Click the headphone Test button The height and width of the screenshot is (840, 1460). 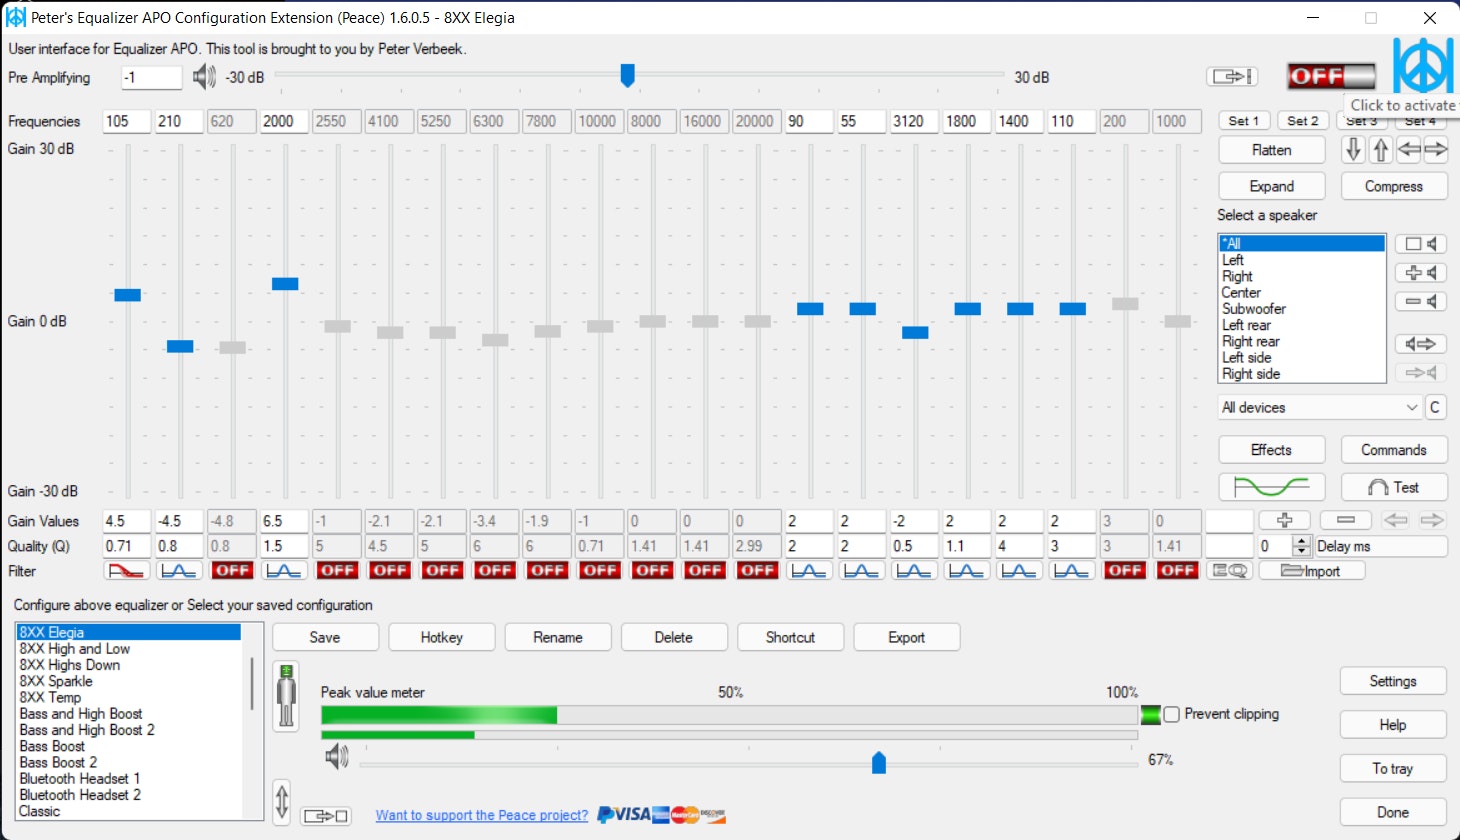[1393, 487]
